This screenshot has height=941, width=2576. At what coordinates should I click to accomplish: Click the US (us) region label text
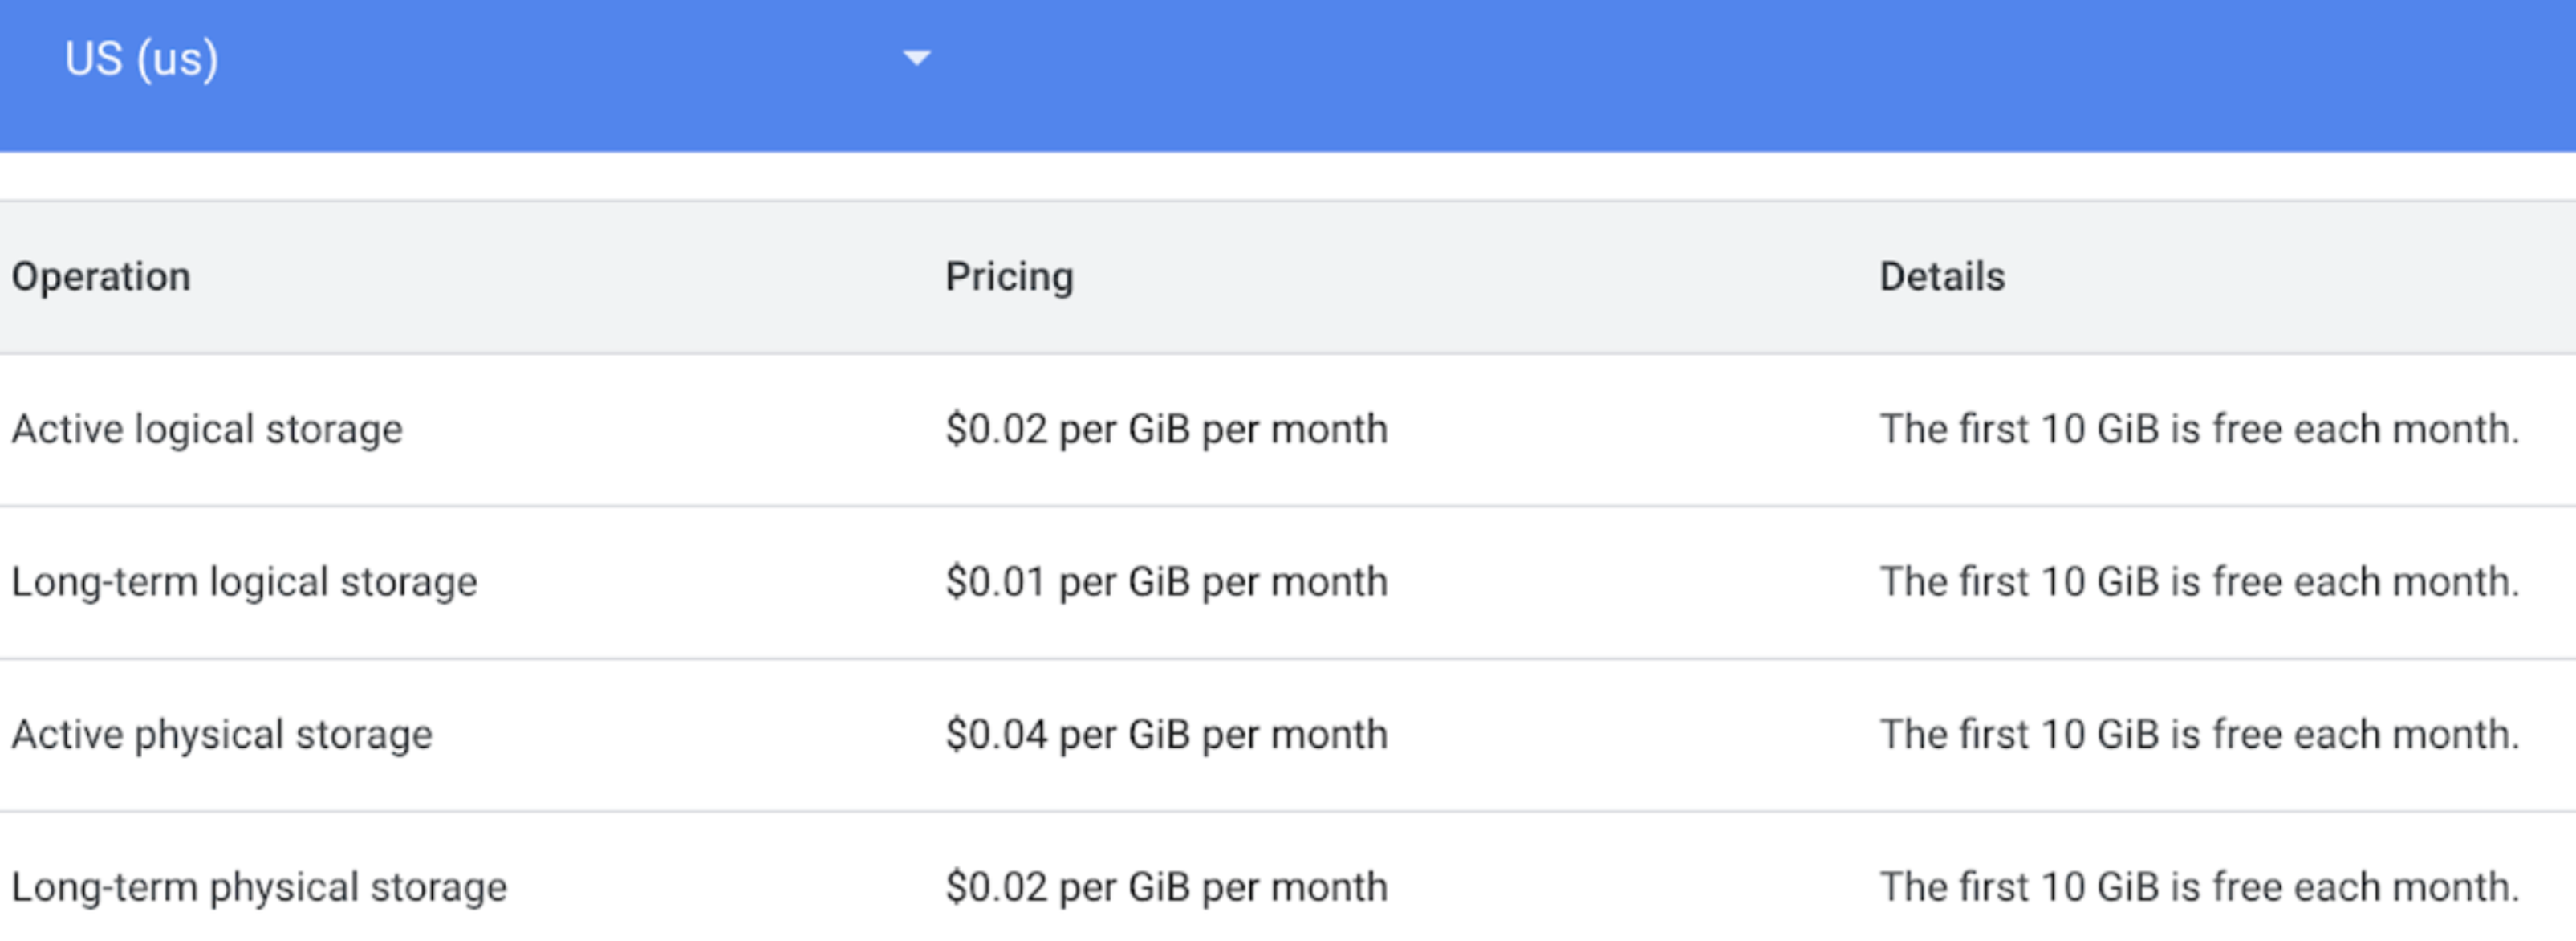click(x=141, y=59)
